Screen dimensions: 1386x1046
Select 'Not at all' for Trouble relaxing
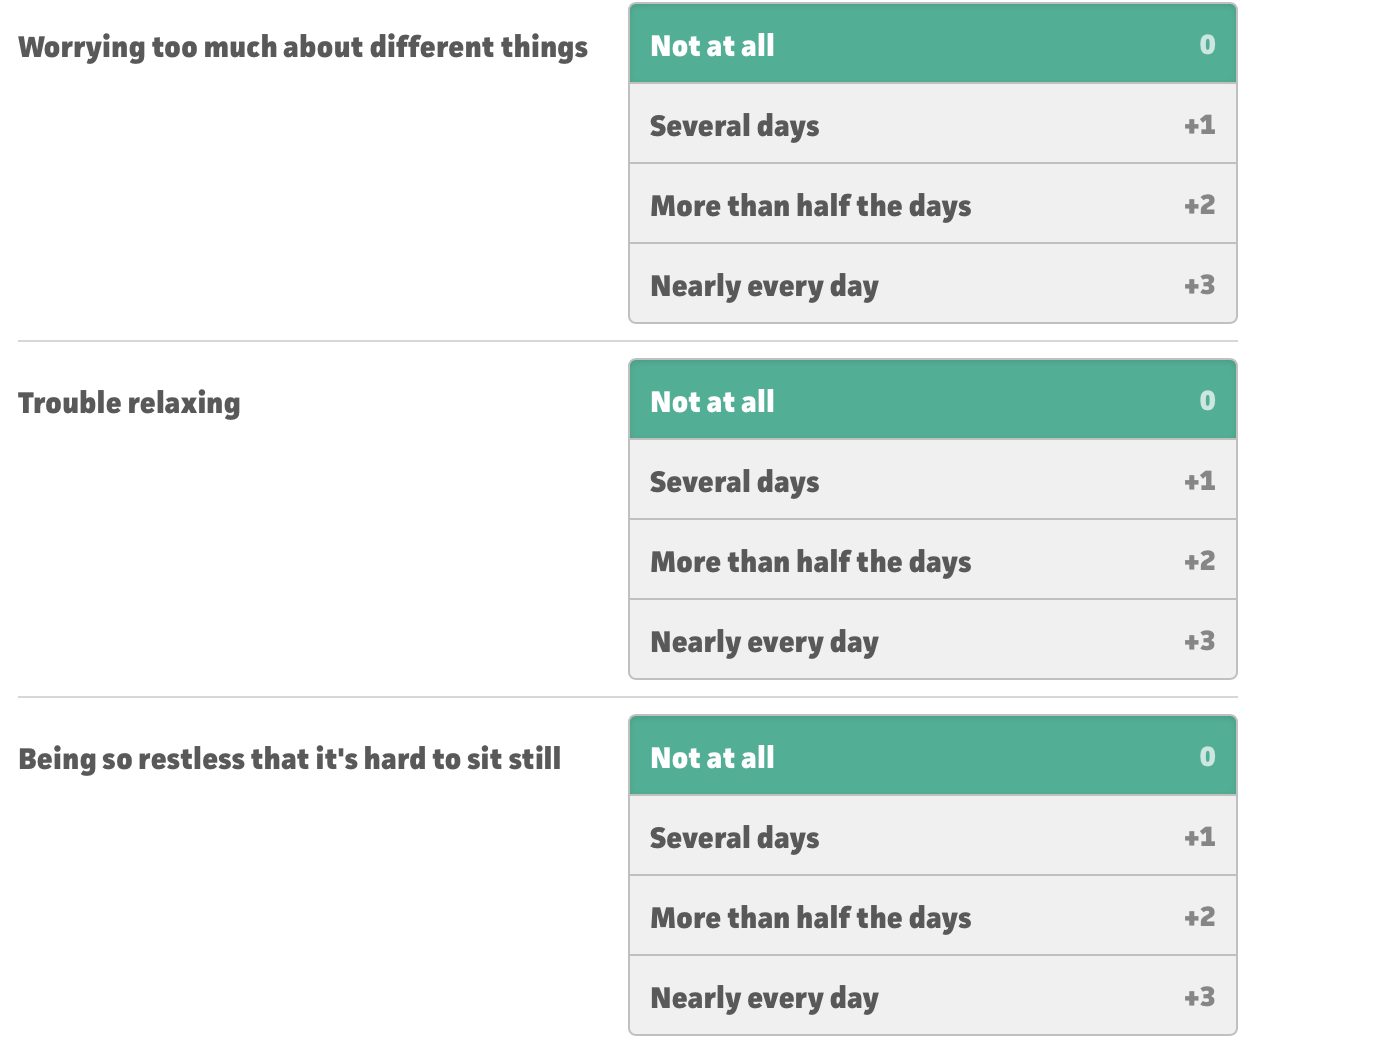933,400
